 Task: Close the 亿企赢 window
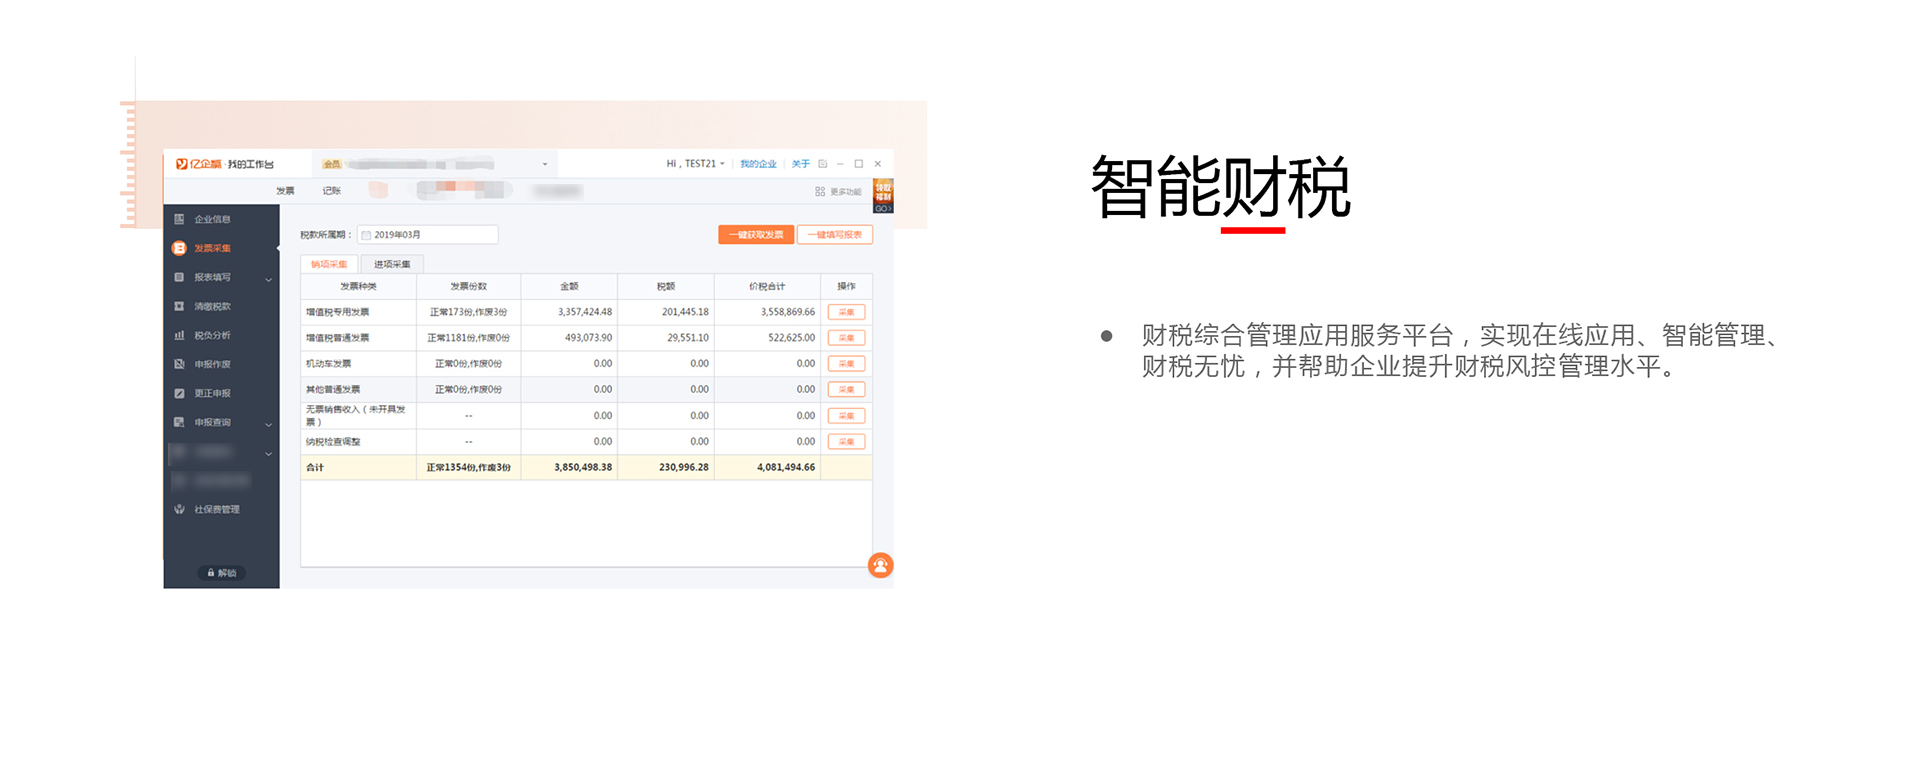click(x=878, y=164)
